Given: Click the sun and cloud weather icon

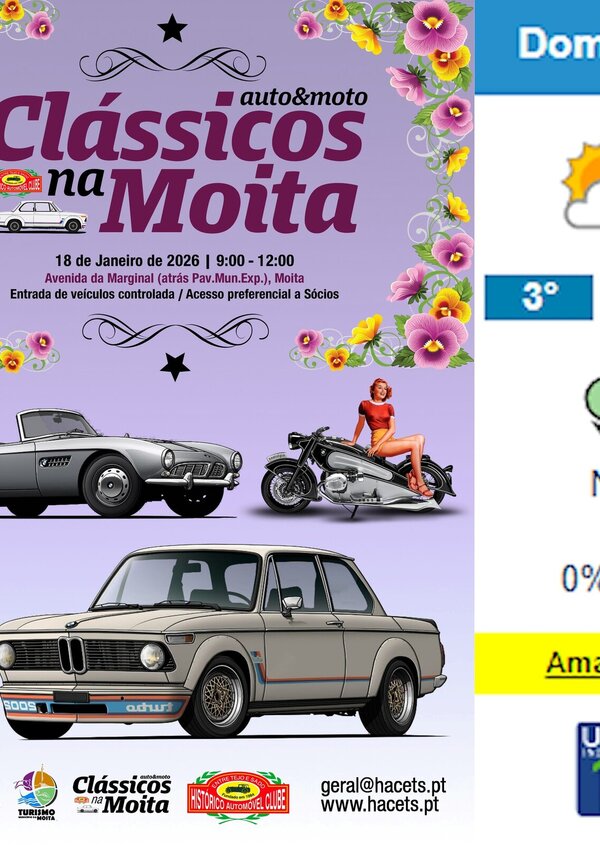Looking at the screenshot, I should [582, 185].
